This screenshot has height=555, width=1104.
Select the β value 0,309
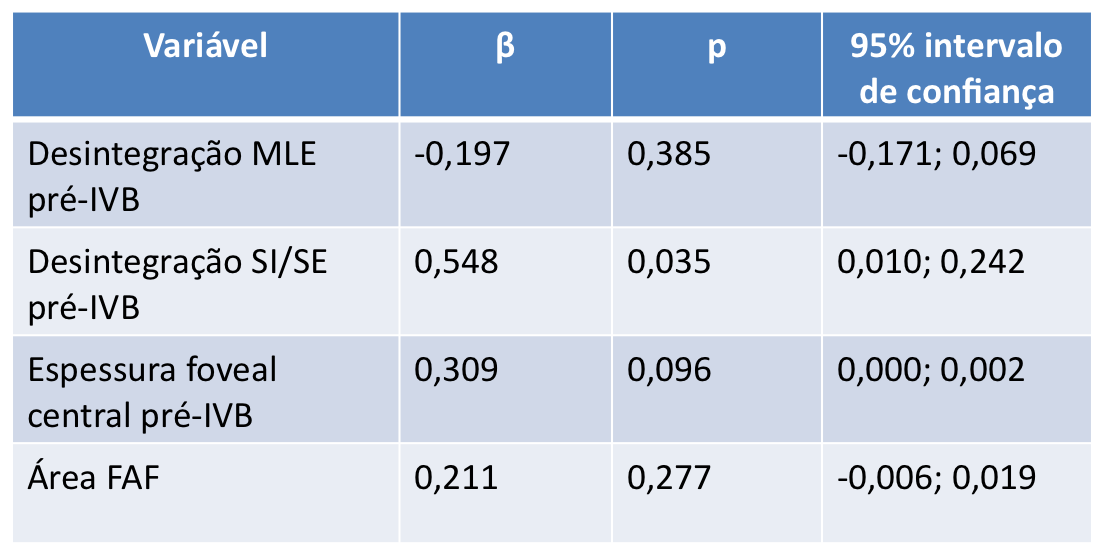pos(456,370)
